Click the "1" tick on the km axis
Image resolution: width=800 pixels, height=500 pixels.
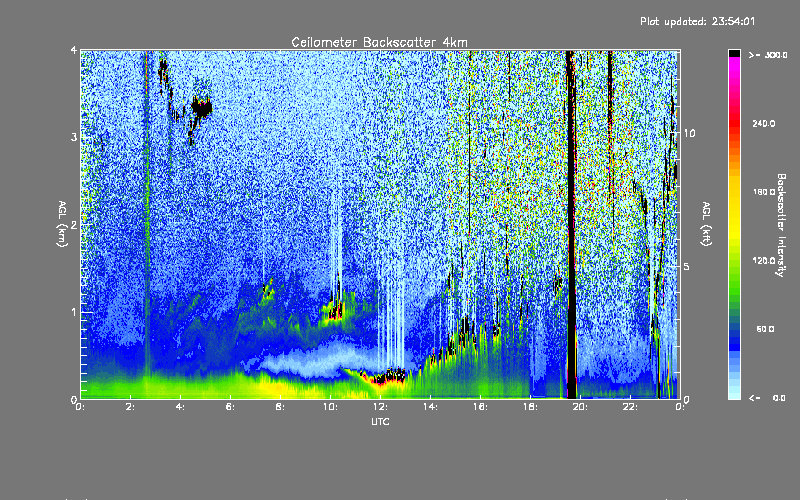[73, 312]
